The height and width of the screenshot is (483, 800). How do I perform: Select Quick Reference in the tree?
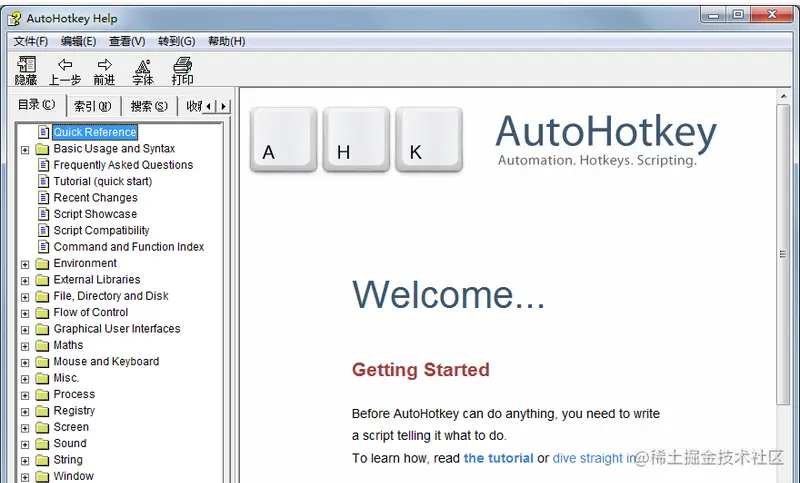tap(95, 132)
